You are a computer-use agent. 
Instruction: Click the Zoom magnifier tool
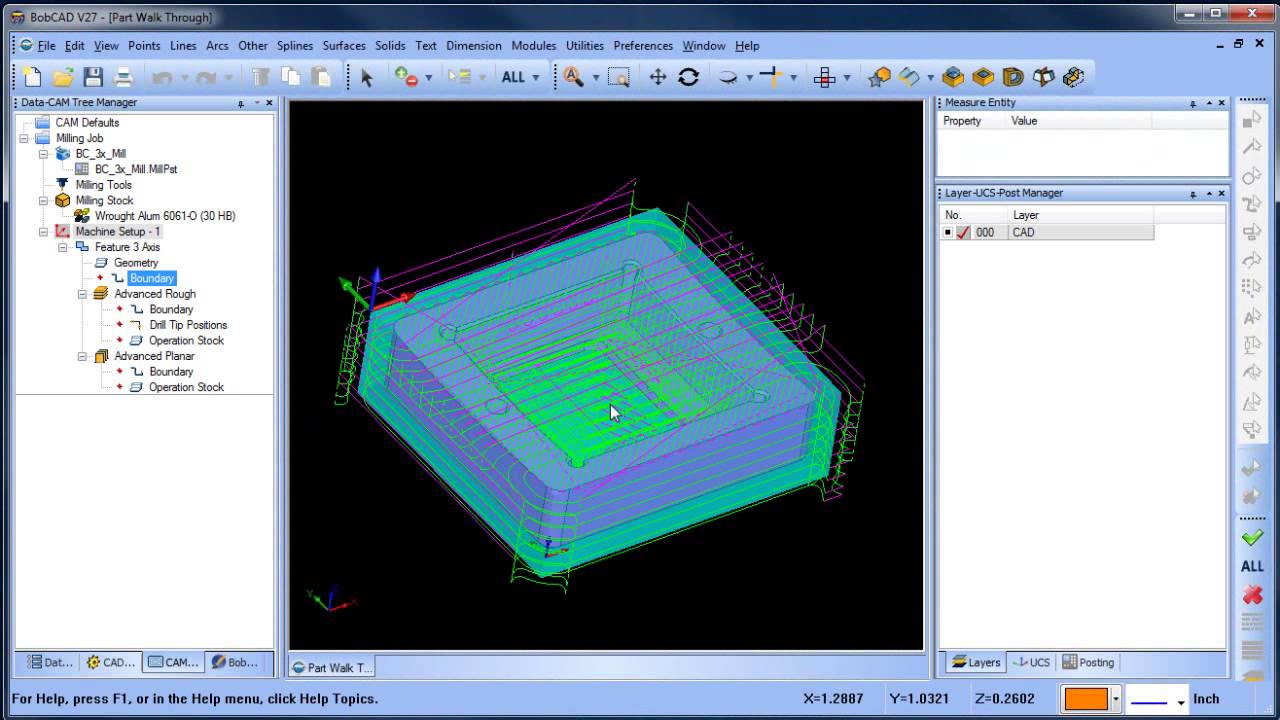pyautogui.click(x=573, y=77)
